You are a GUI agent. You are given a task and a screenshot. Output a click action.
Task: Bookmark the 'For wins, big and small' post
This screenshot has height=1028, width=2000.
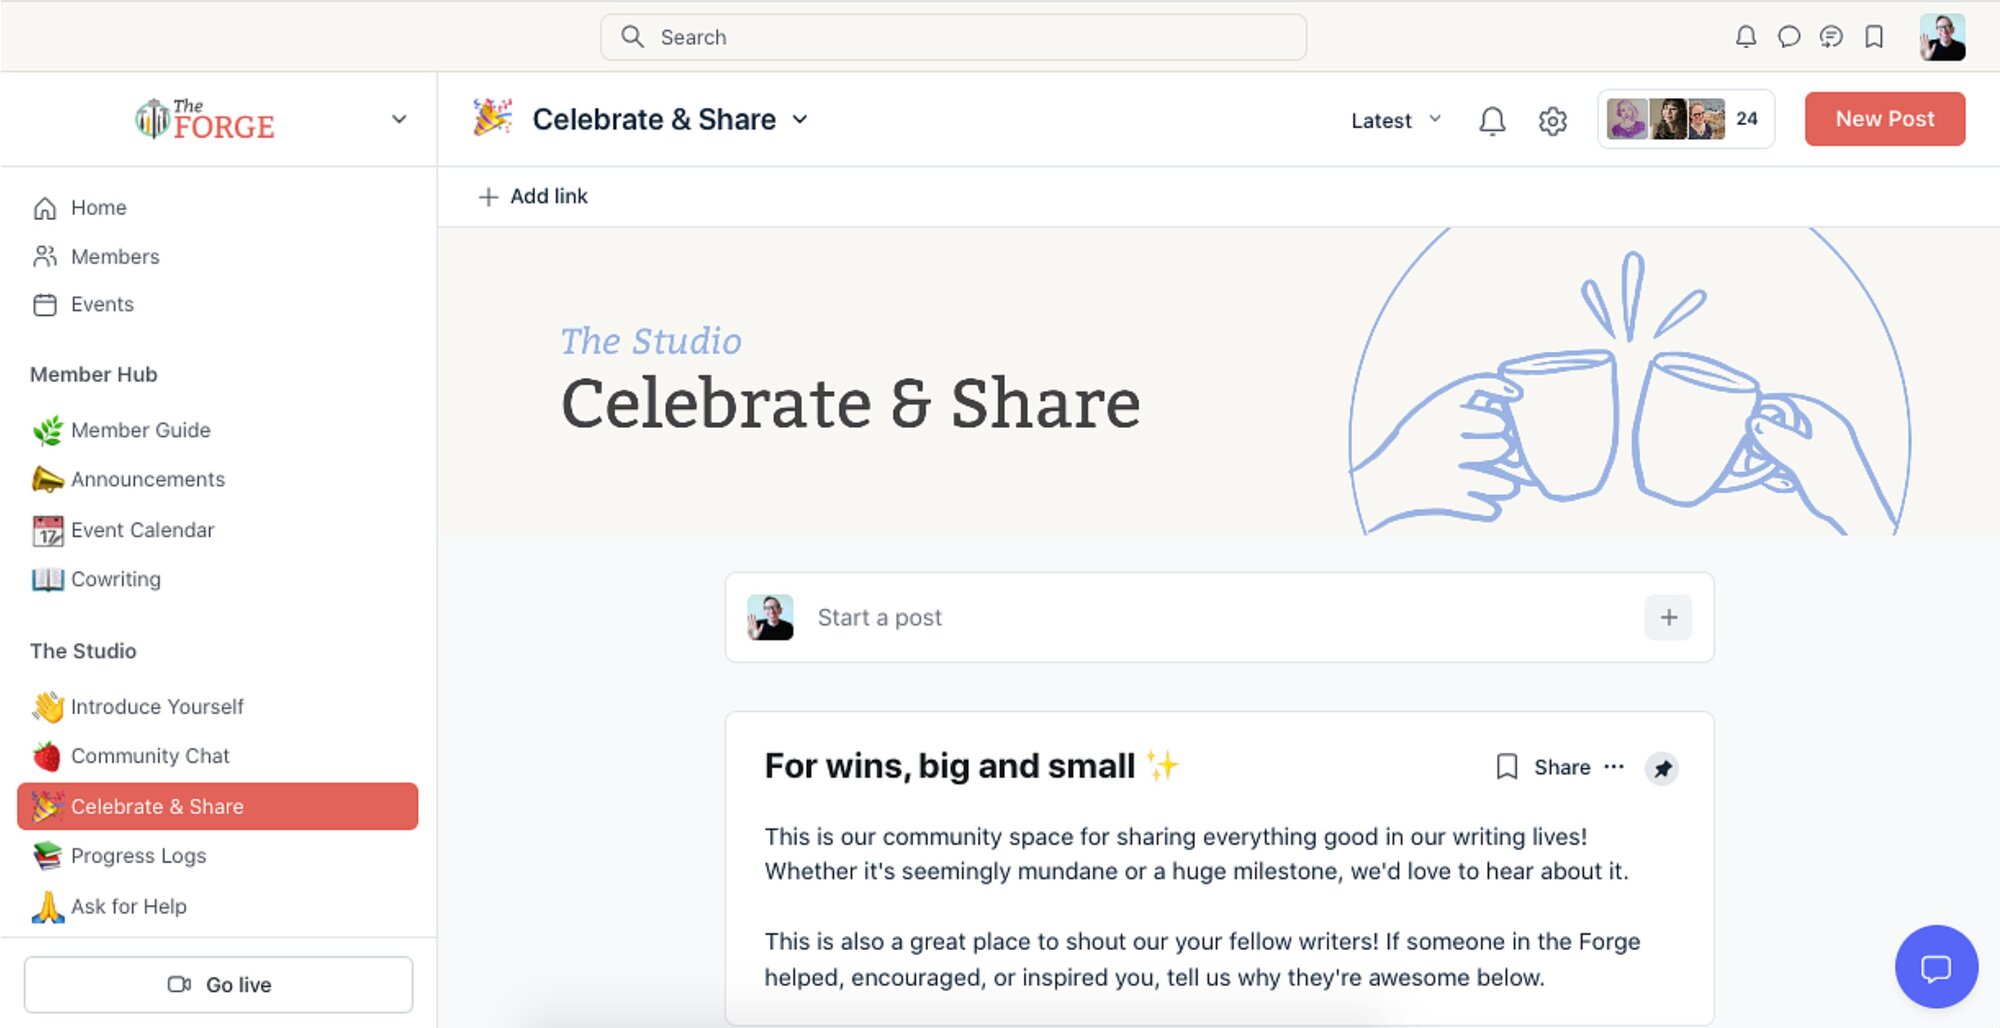(1506, 767)
